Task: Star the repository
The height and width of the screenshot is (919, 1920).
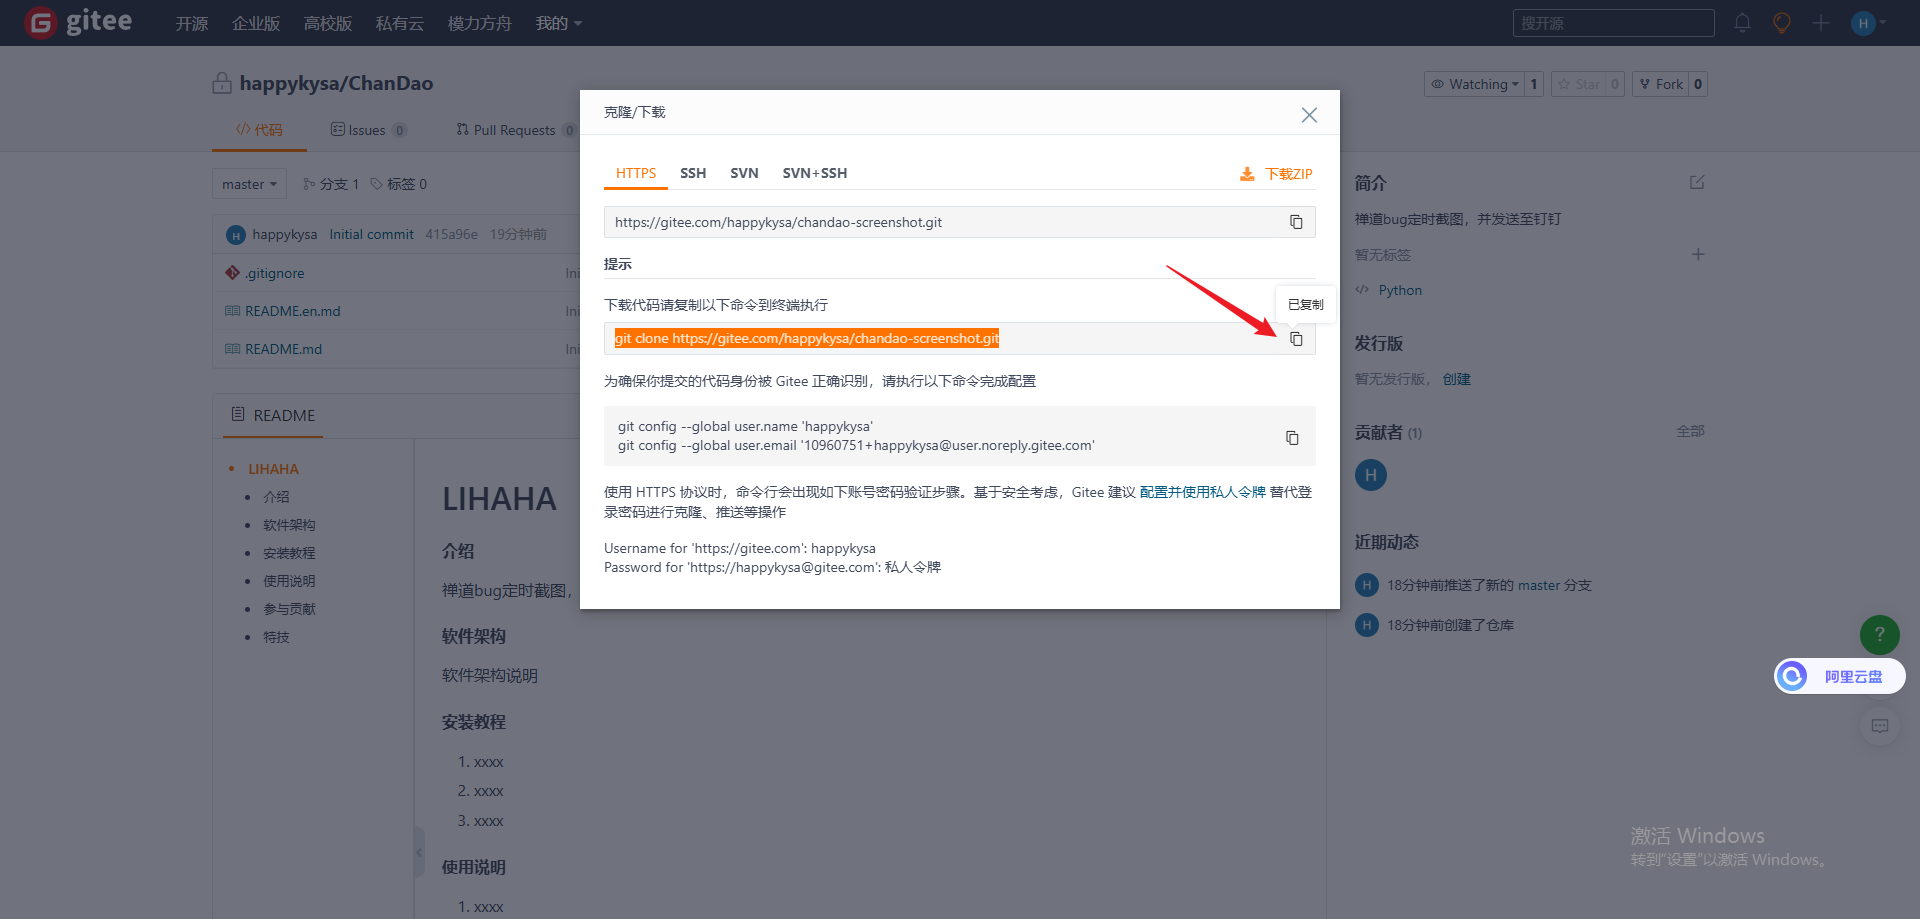Action: (1579, 84)
